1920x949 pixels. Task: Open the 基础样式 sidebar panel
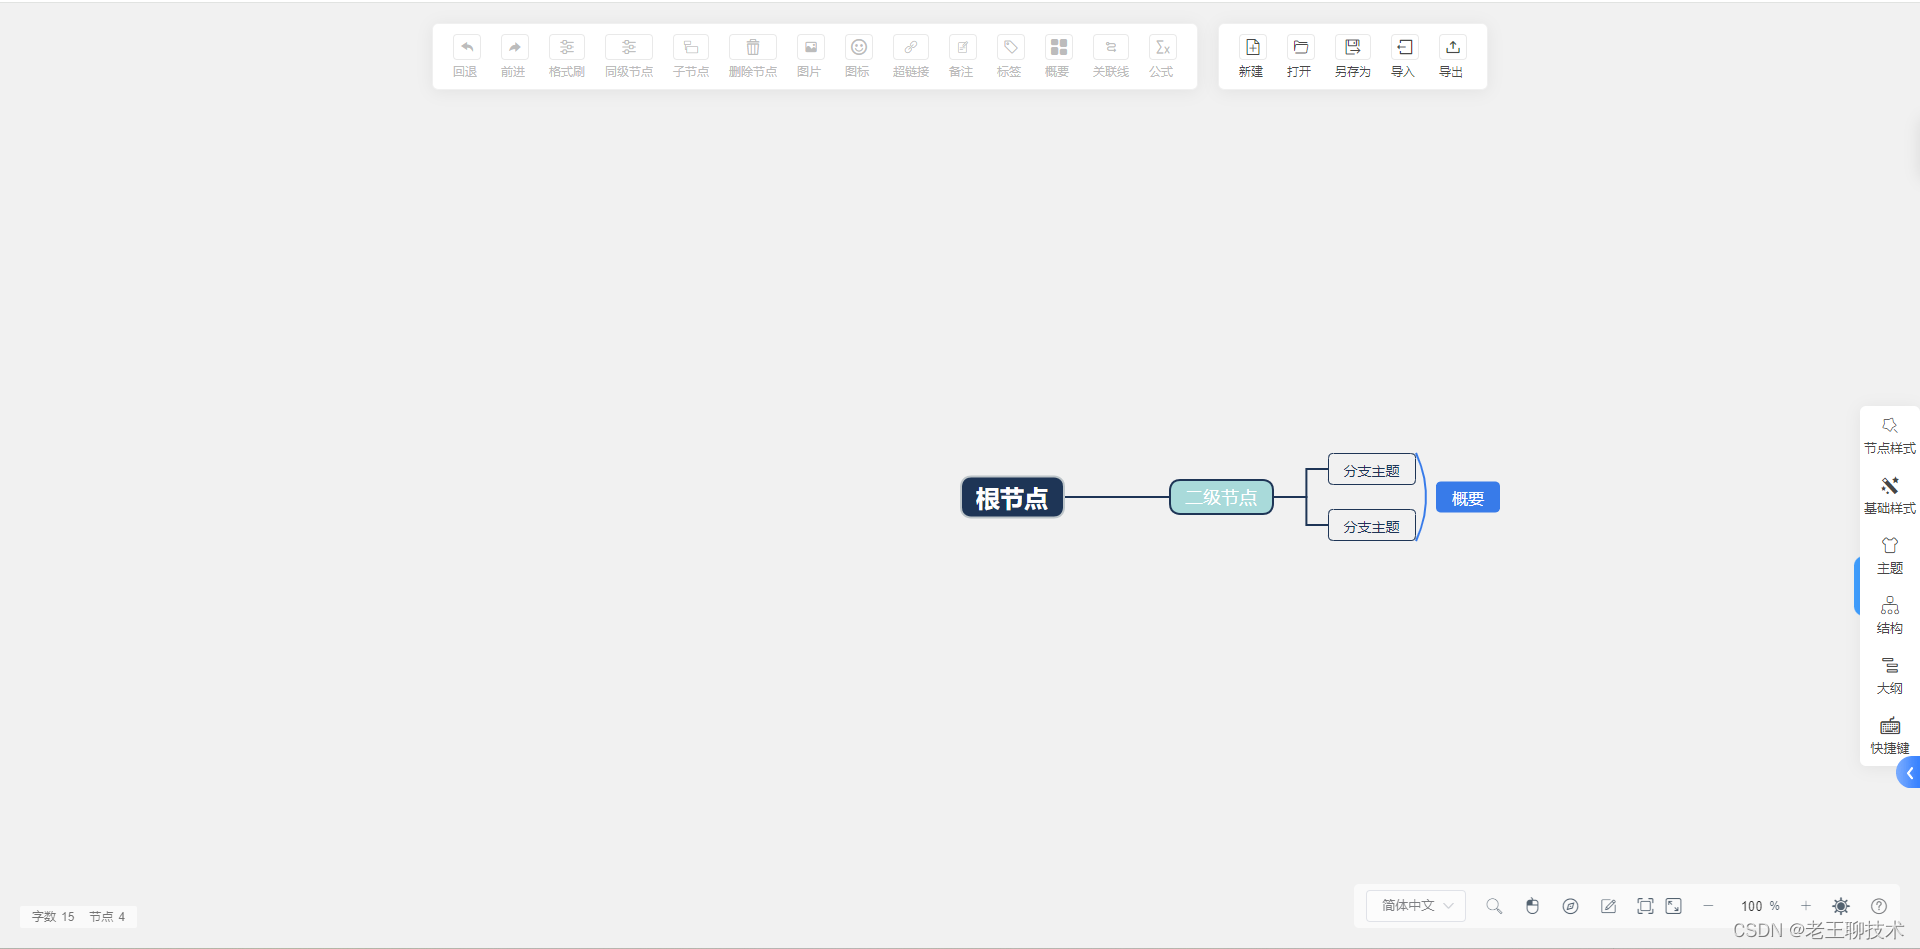[x=1889, y=496]
